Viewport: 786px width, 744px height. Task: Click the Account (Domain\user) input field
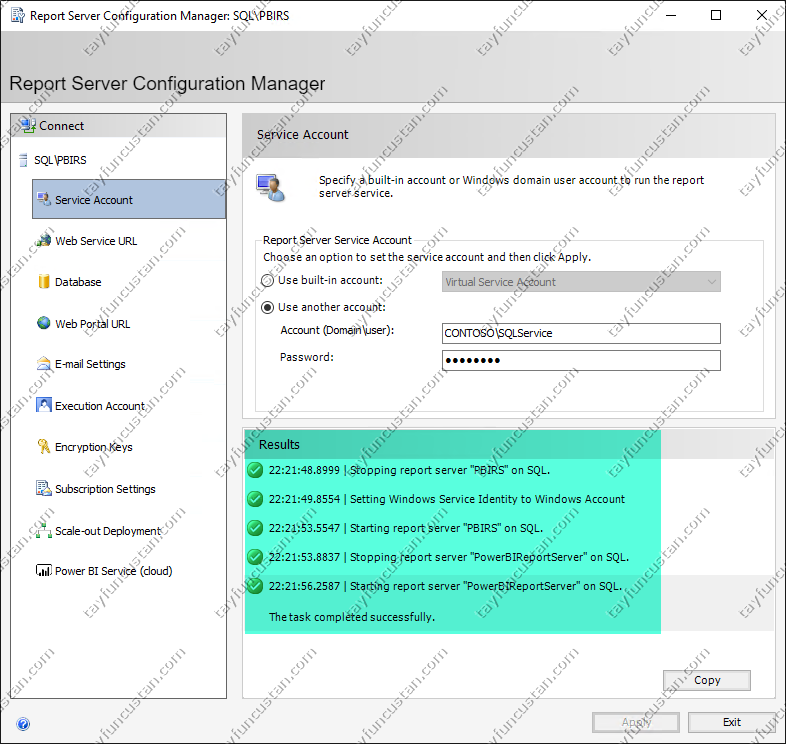click(x=581, y=333)
